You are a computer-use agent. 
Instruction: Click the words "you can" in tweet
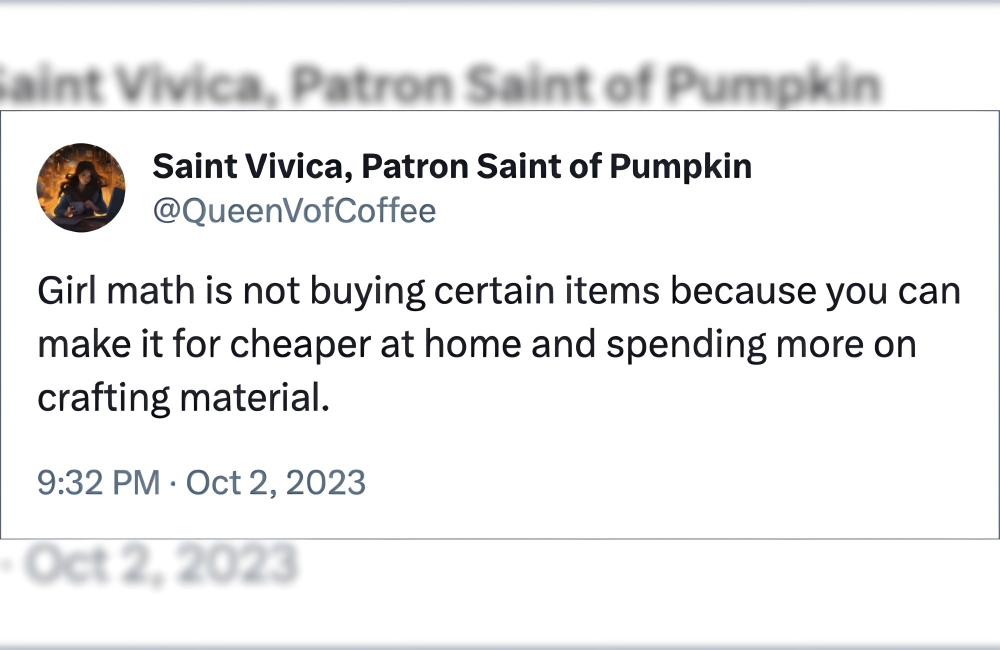pos(892,292)
